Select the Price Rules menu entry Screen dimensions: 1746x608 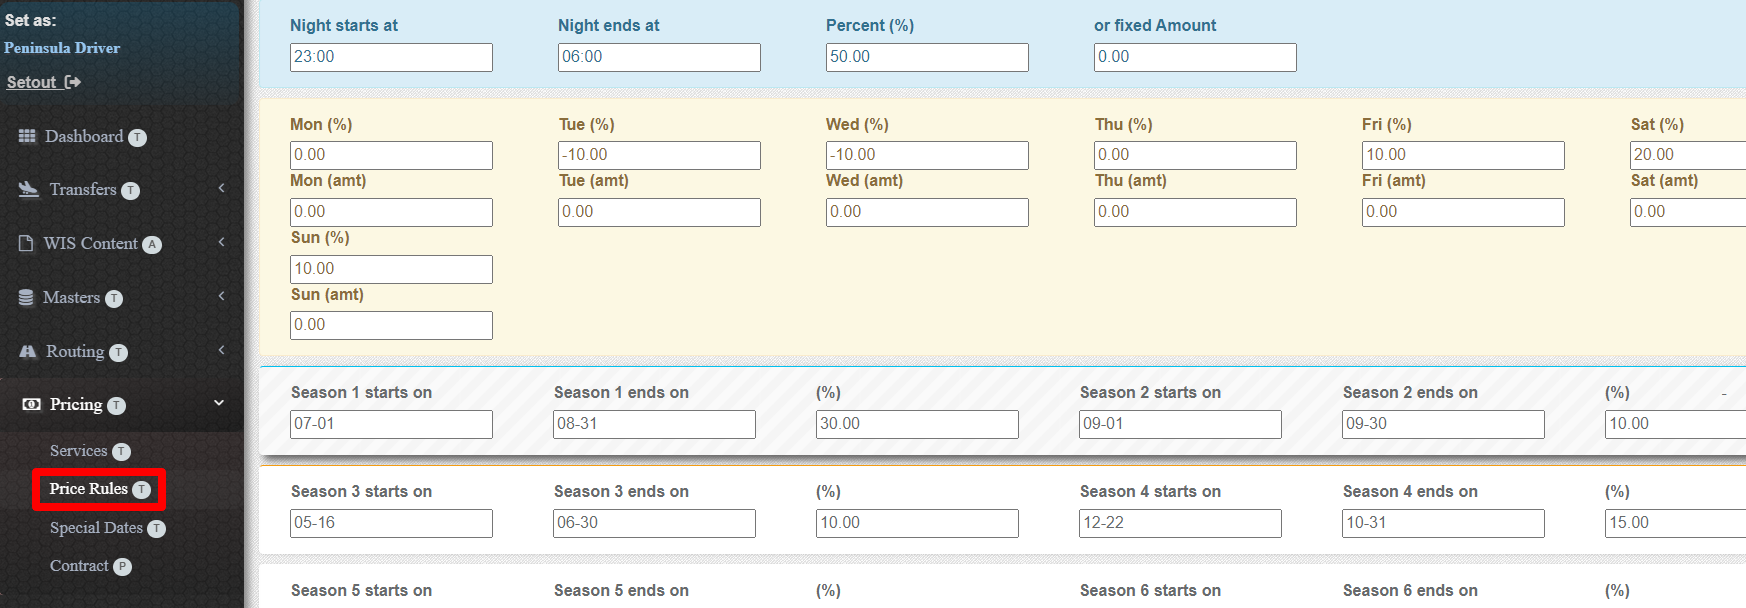point(89,489)
